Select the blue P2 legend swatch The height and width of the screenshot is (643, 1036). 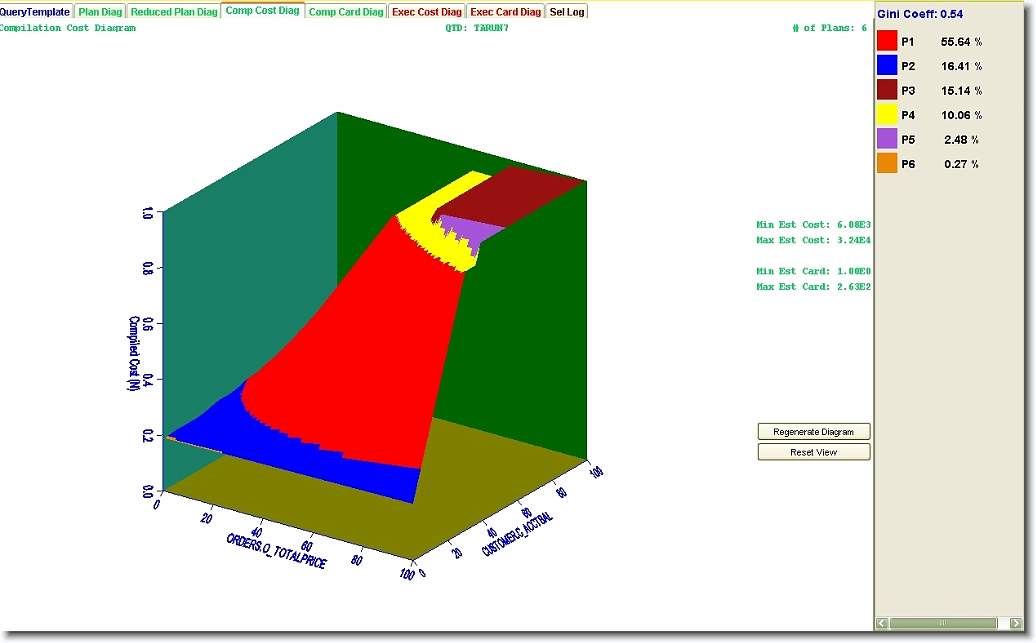tap(887, 66)
